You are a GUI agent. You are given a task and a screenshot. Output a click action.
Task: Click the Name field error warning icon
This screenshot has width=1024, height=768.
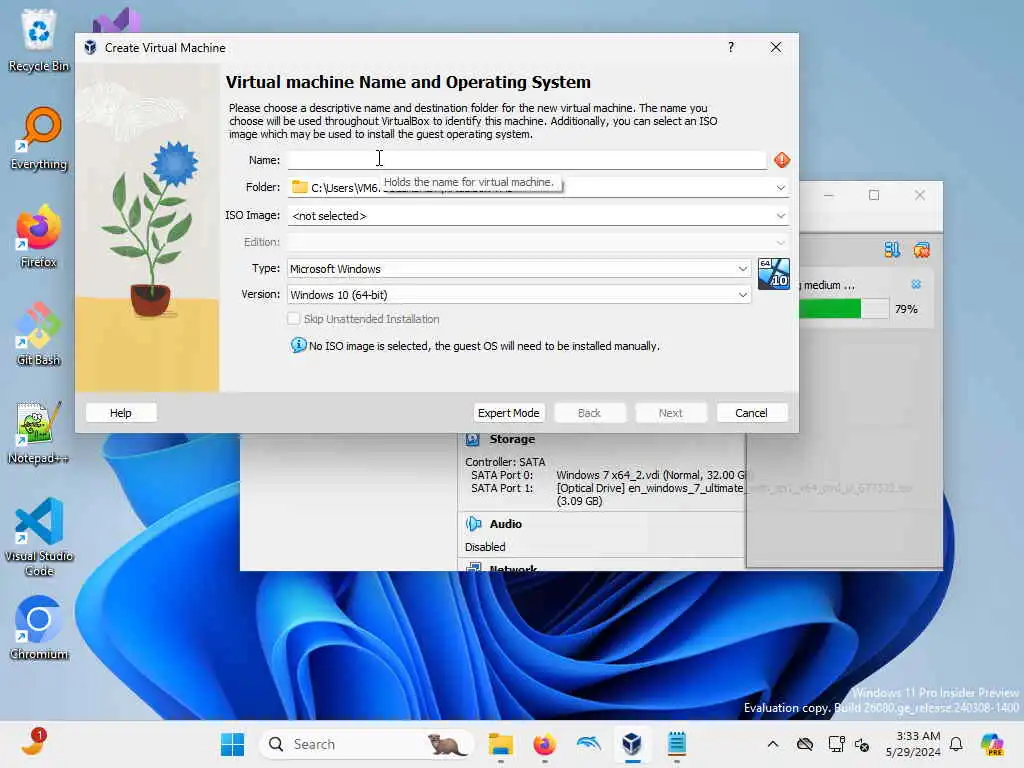[x=782, y=160]
